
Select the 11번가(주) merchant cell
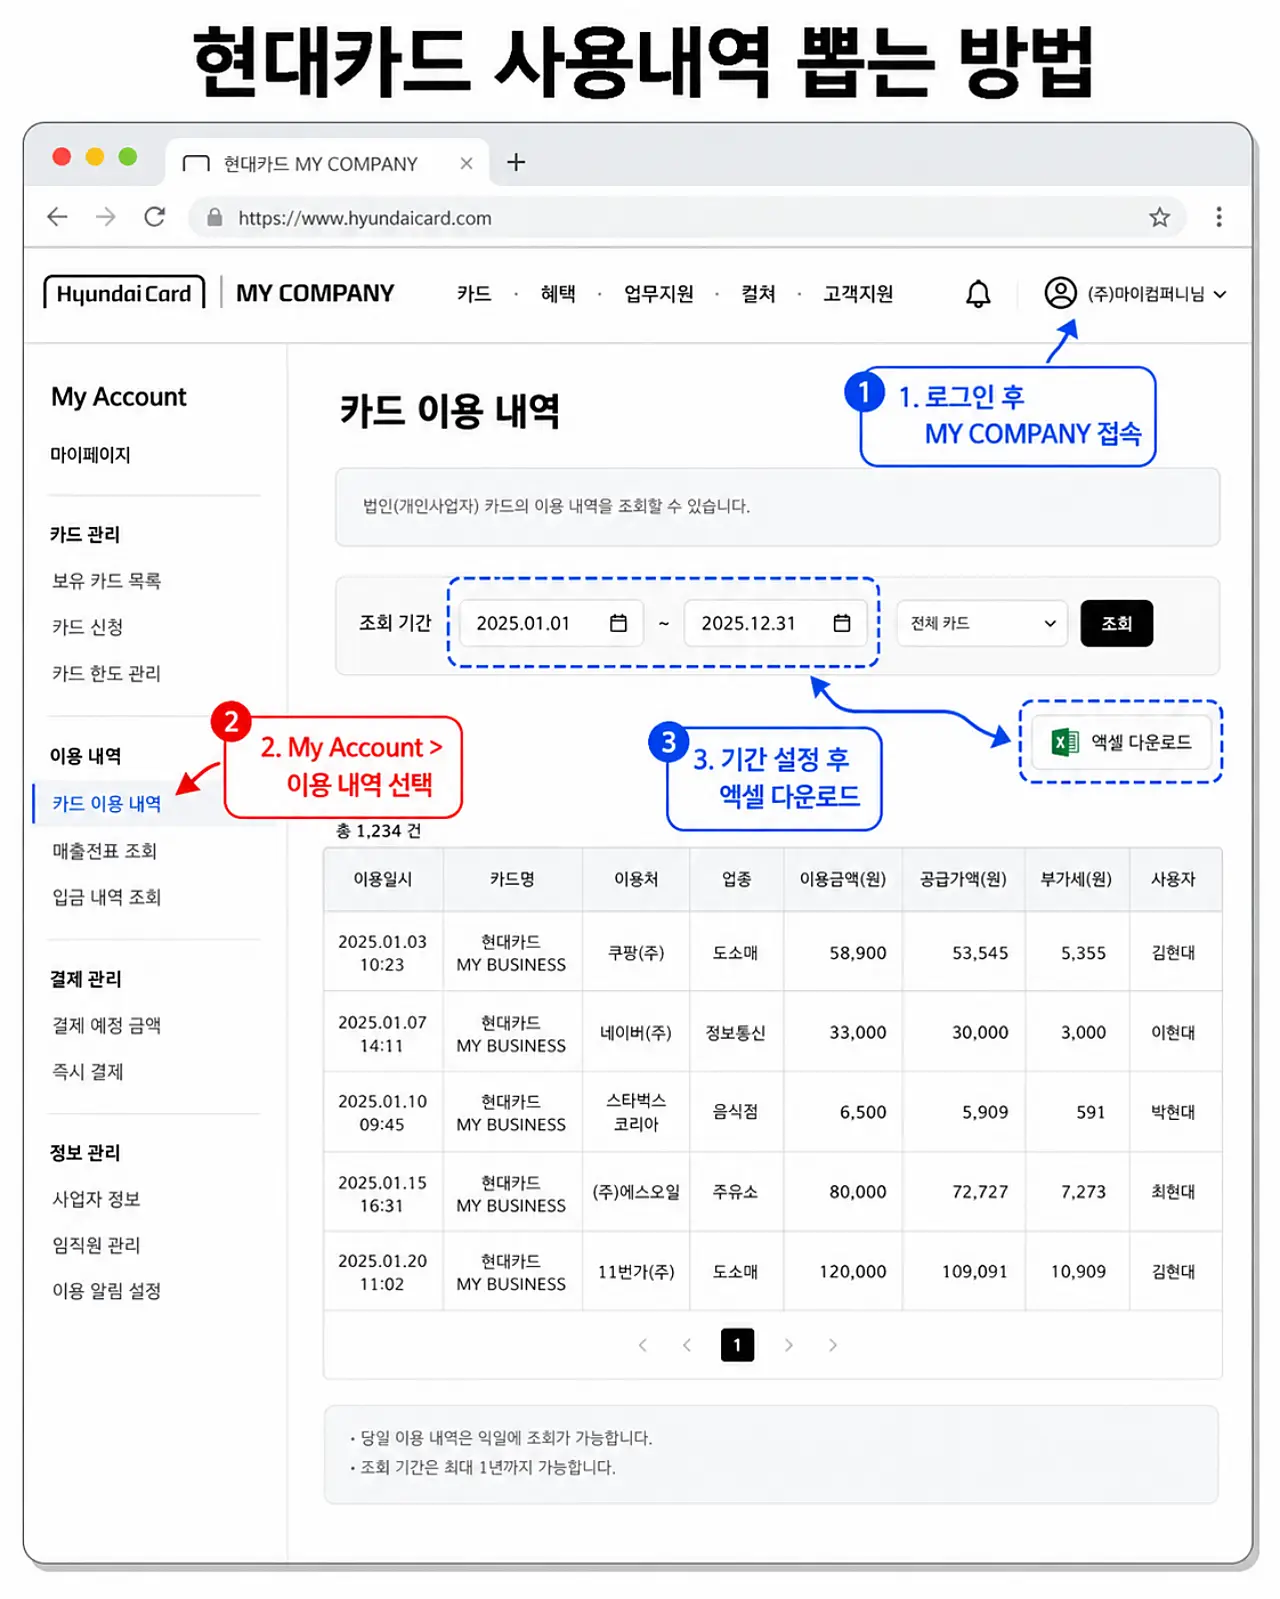pyautogui.click(x=636, y=1272)
